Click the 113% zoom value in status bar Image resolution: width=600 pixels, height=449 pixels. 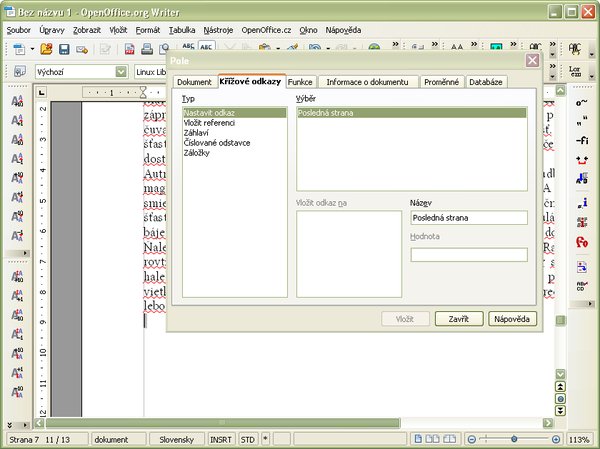pos(579,439)
